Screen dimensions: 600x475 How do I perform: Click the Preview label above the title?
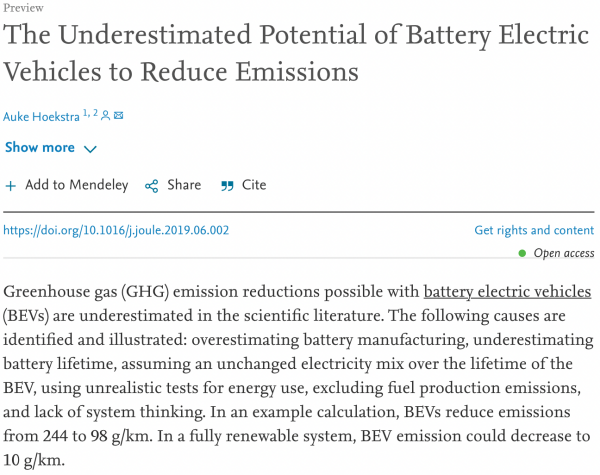coord(24,7)
